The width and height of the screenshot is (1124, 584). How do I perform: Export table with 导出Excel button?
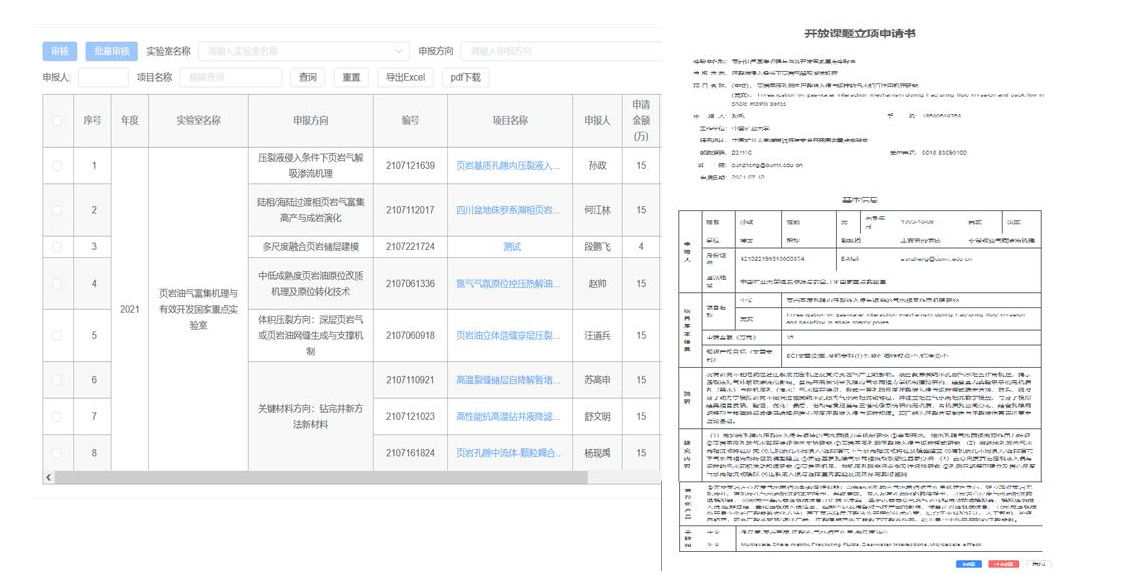399,77
